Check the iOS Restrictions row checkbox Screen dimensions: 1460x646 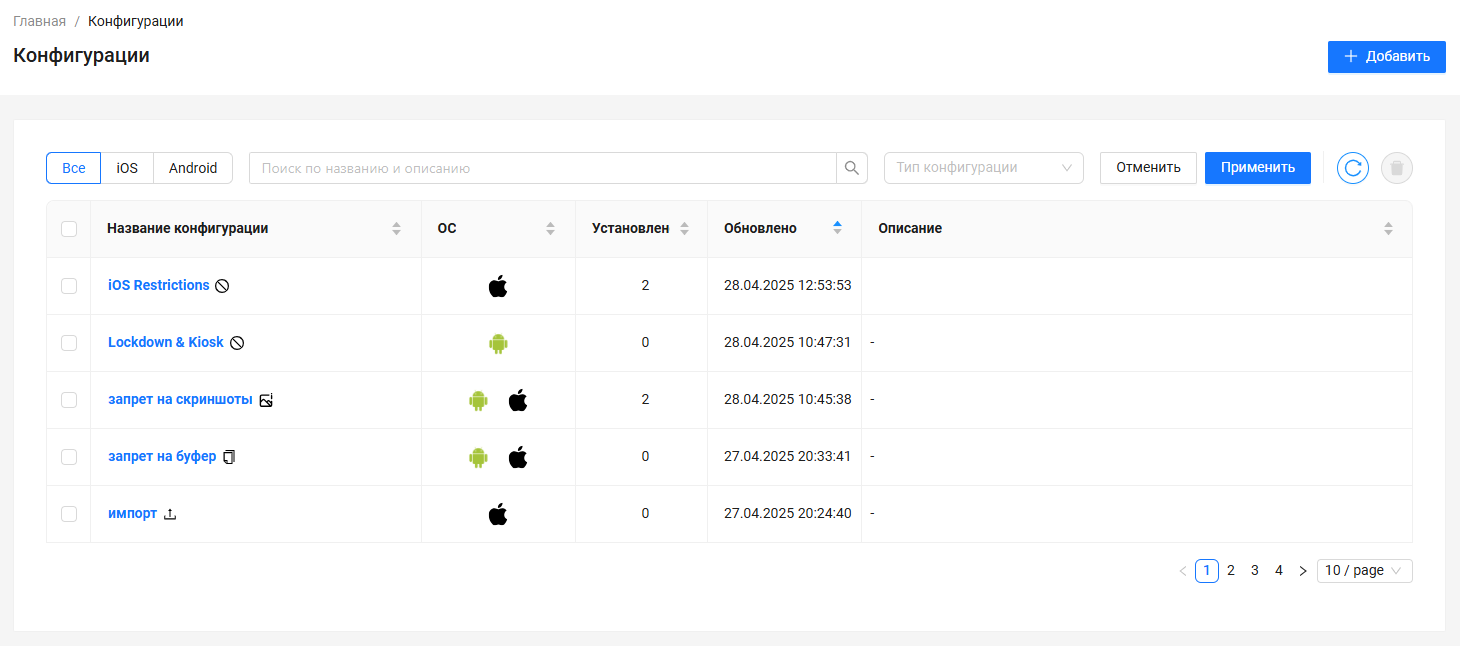pos(69,286)
